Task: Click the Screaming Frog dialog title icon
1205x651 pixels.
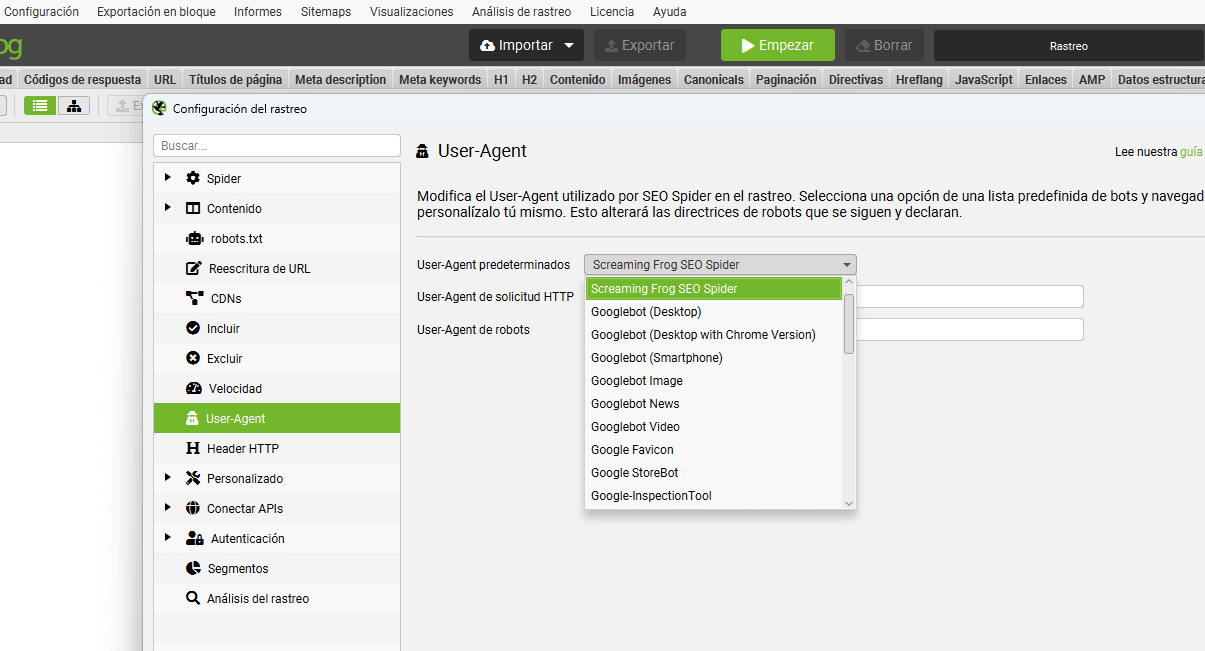Action: [x=159, y=108]
